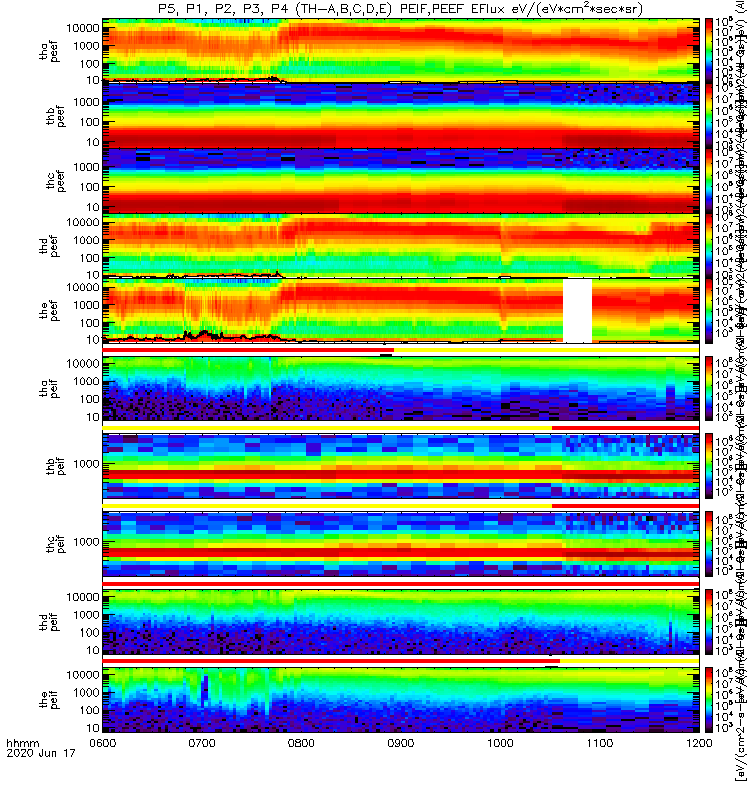
Task: Click the 'thb peif' panel label
Action: 55,466
